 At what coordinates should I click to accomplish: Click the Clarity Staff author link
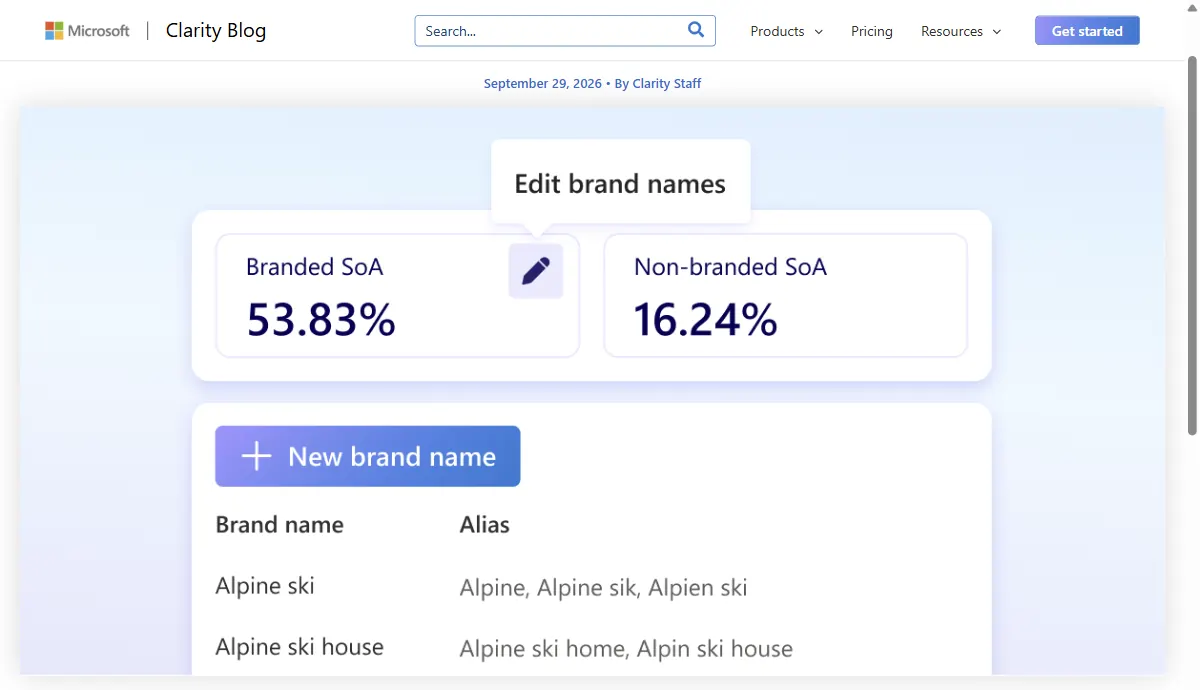tap(667, 84)
